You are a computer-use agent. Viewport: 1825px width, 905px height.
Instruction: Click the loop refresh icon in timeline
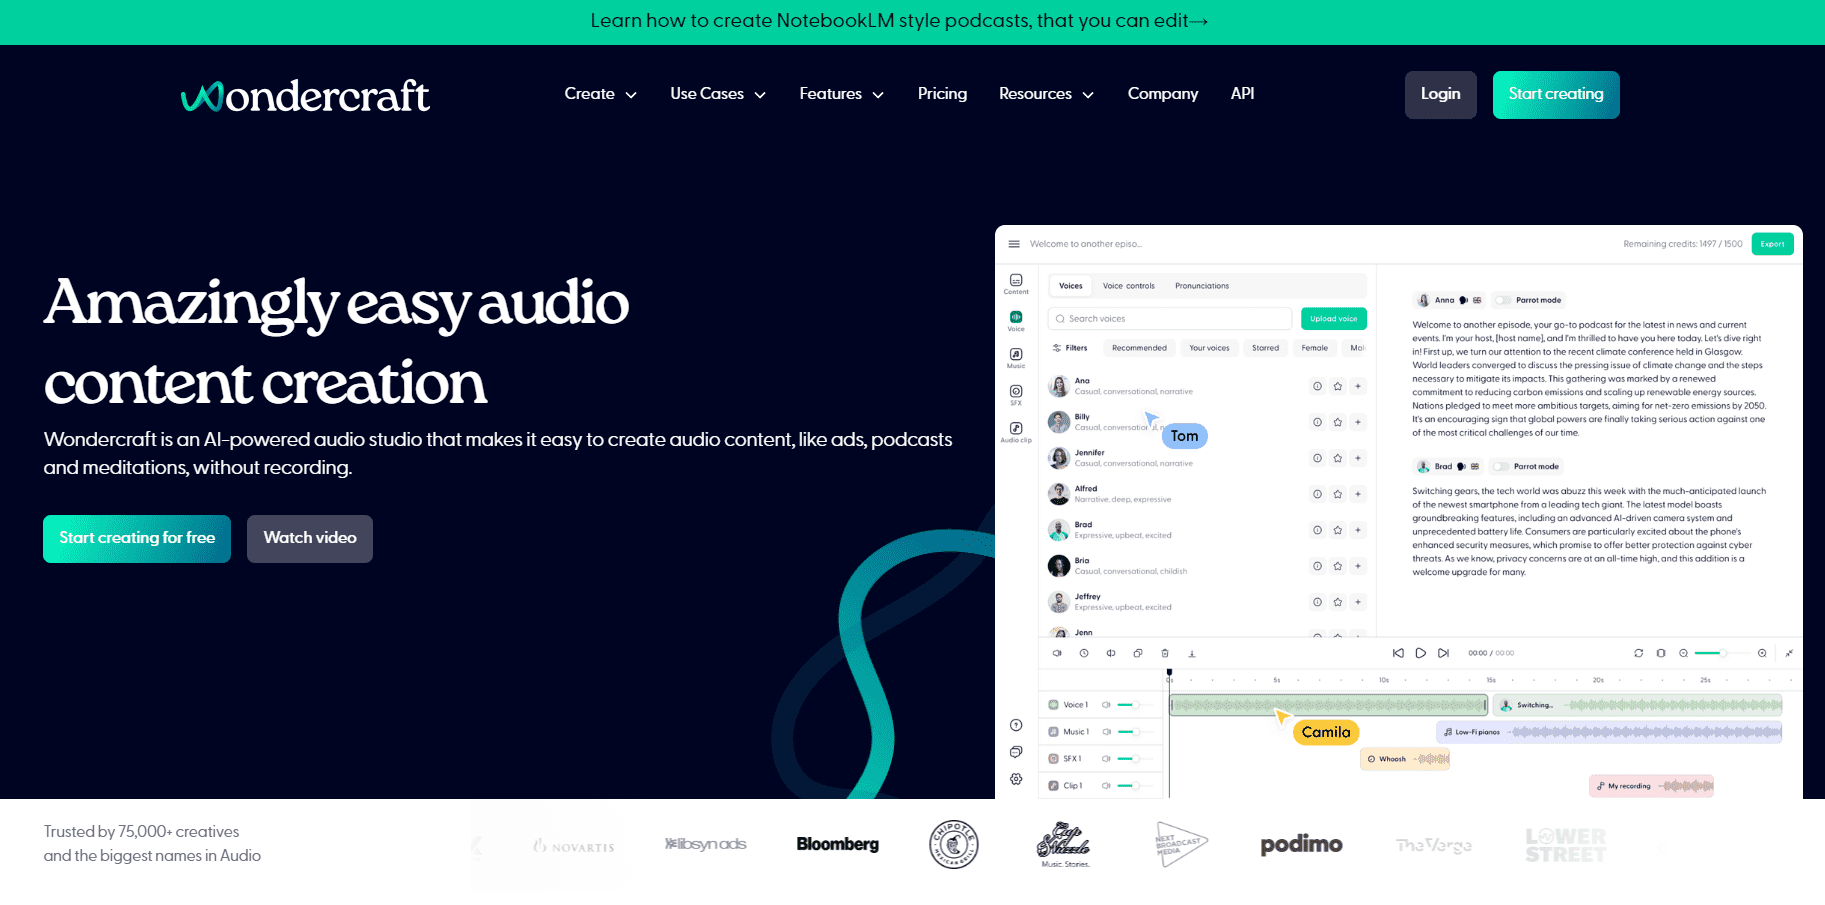click(x=1639, y=653)
